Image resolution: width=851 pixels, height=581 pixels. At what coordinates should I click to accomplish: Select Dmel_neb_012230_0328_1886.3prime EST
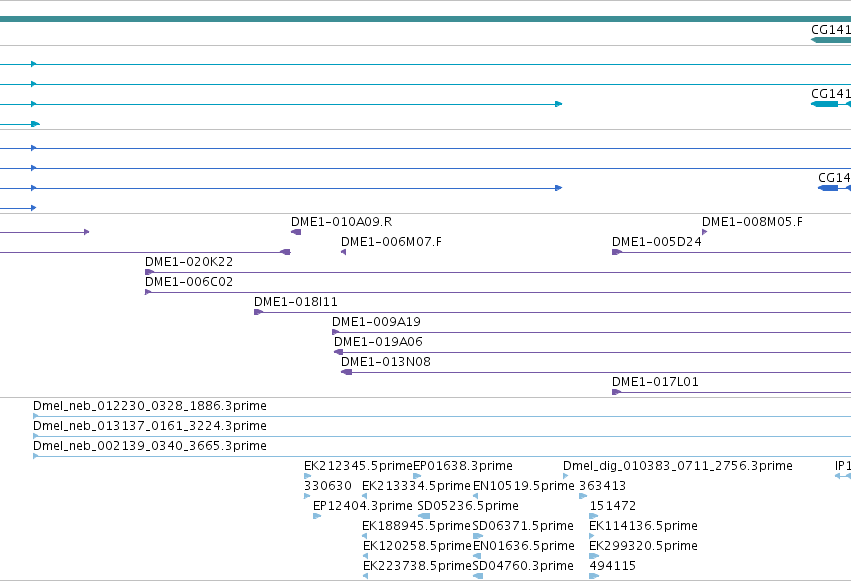click(x=150, y=406)
